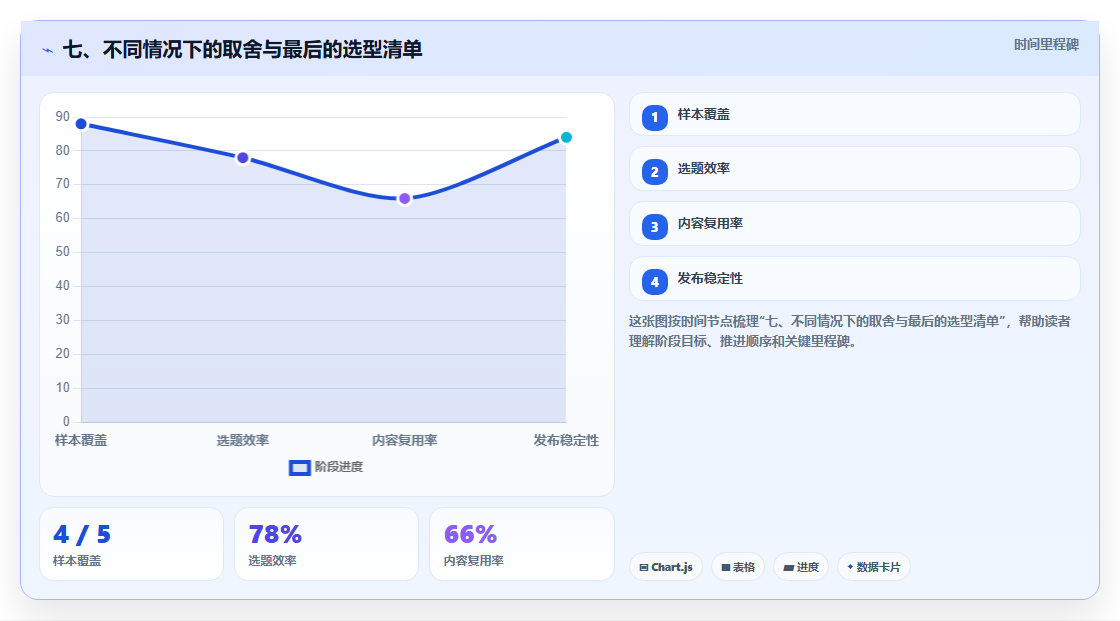
Task: Click the number 1 badge for 样本覆盖
Action: pos(654,117)
